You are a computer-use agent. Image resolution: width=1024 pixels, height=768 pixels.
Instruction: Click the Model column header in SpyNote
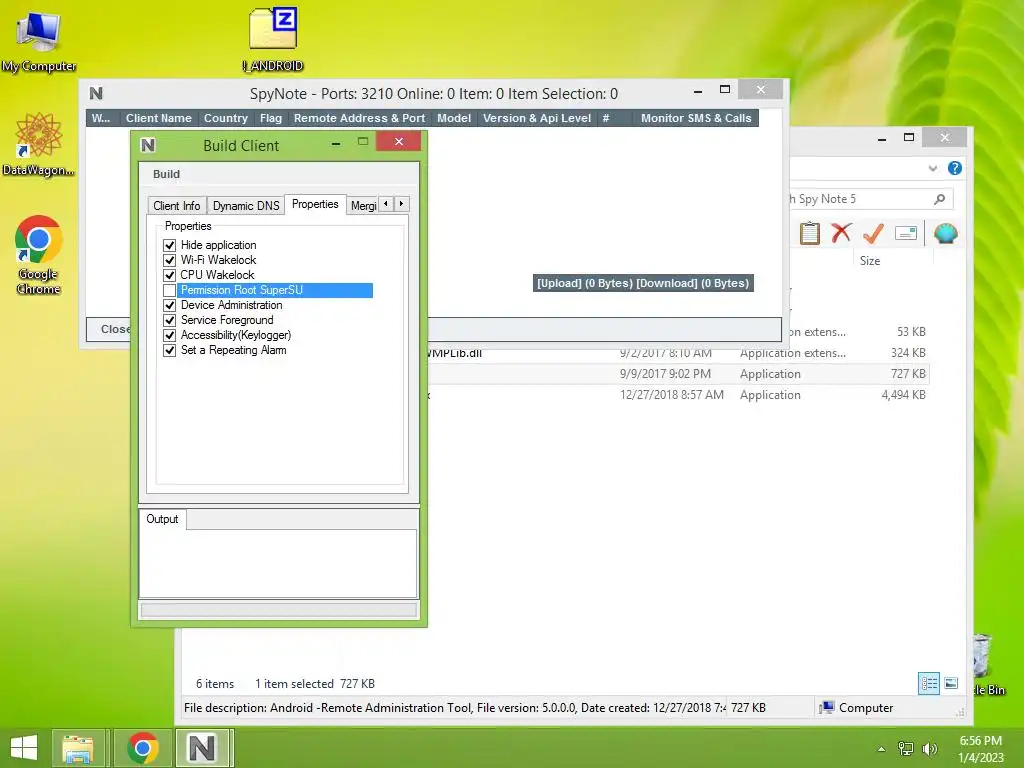pyautogui.click(x=454, y=118)
